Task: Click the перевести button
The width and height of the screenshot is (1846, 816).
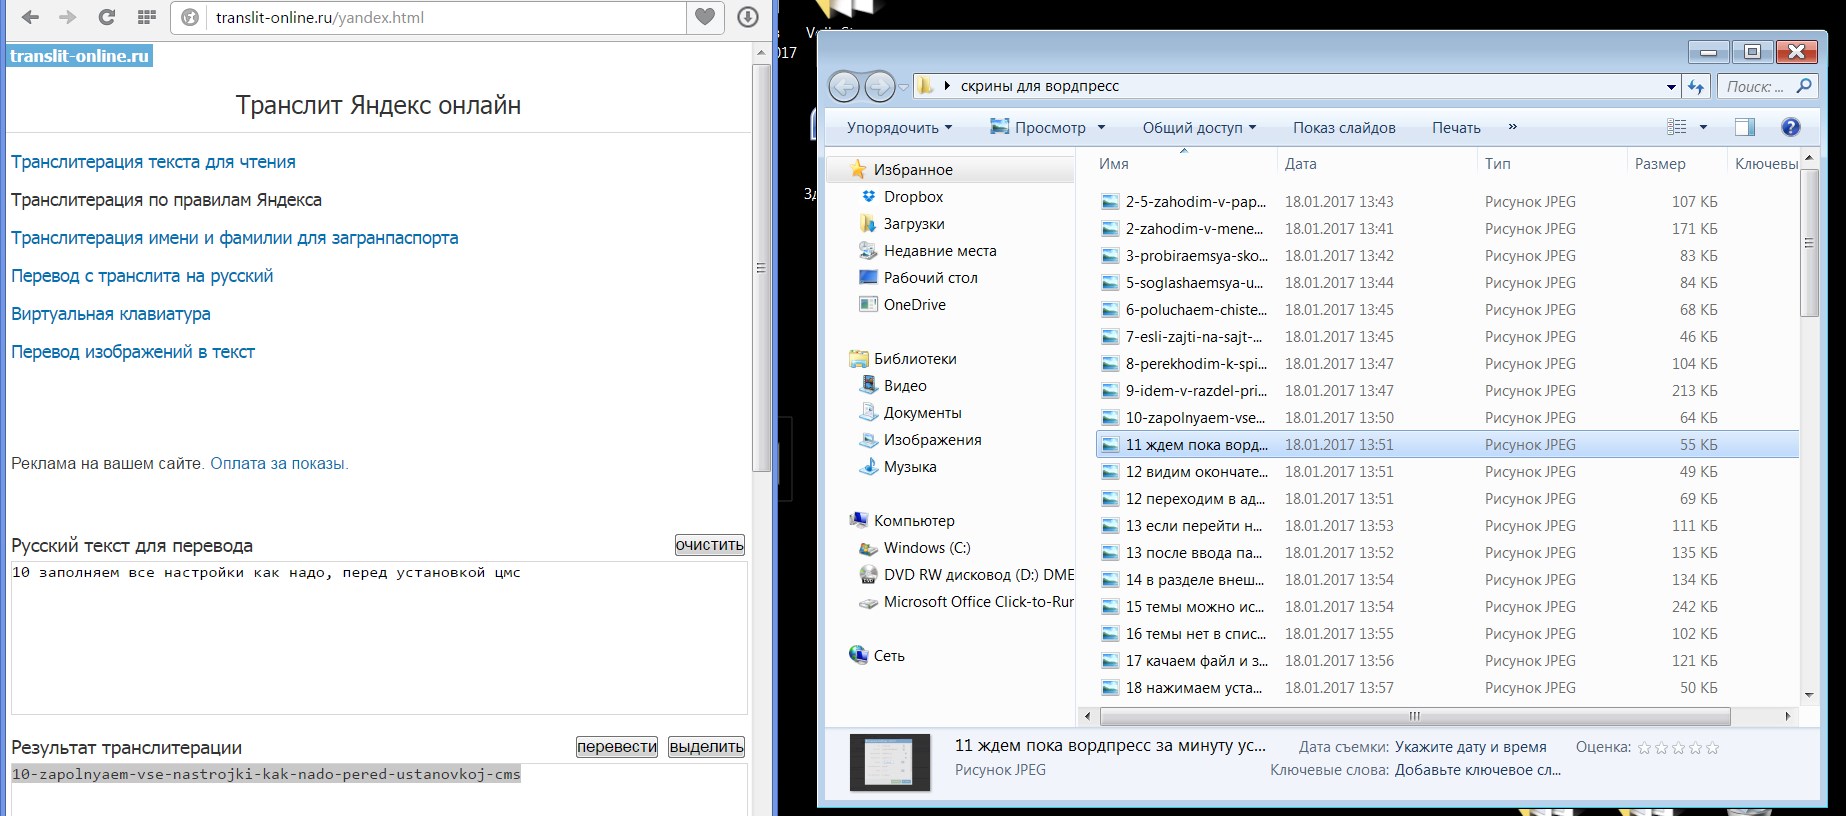Action: pyautogui.click(x=617, y=747)
